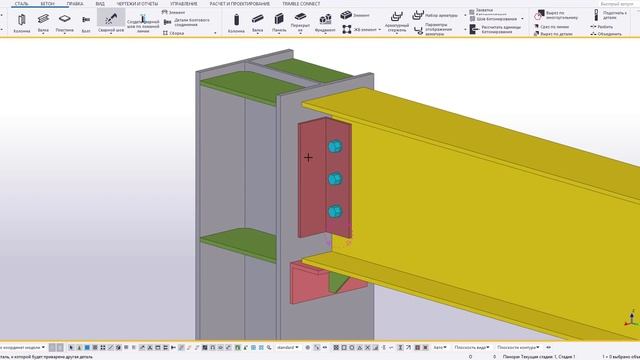Select the Набор арматуры tool
This screenshot has height=360, width=640.
pyautogui.click(x=435, y=16)
